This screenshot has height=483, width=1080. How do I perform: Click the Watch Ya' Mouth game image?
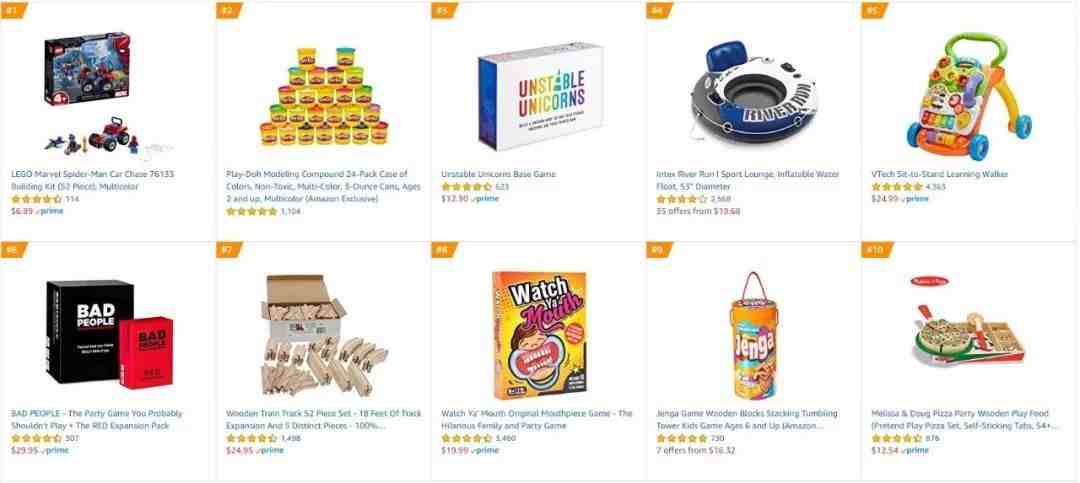click(x=539, y=335)
